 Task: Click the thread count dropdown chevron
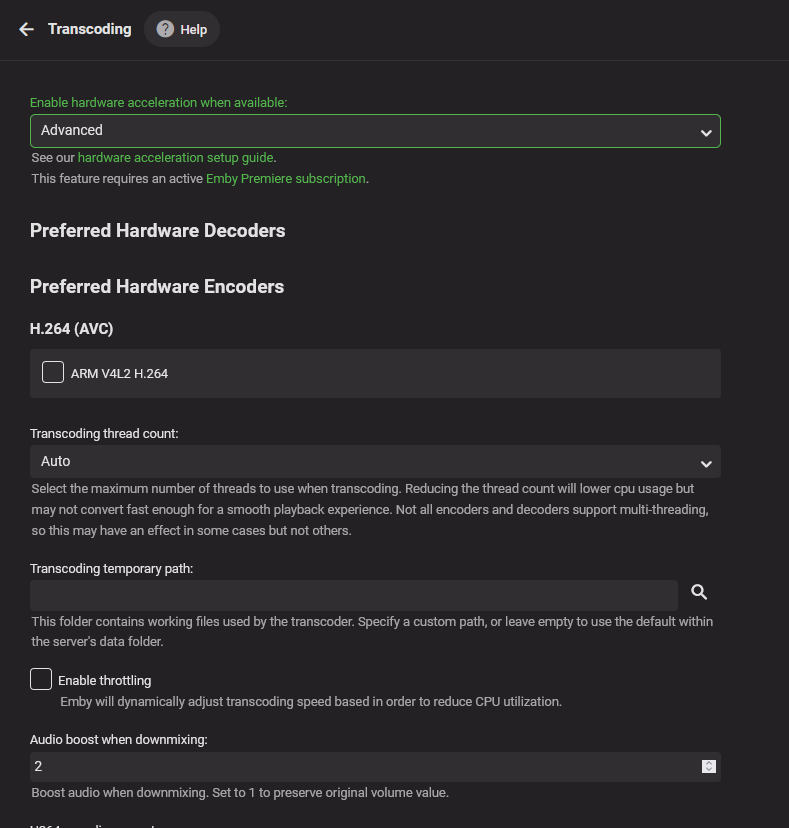click(706, 463)
